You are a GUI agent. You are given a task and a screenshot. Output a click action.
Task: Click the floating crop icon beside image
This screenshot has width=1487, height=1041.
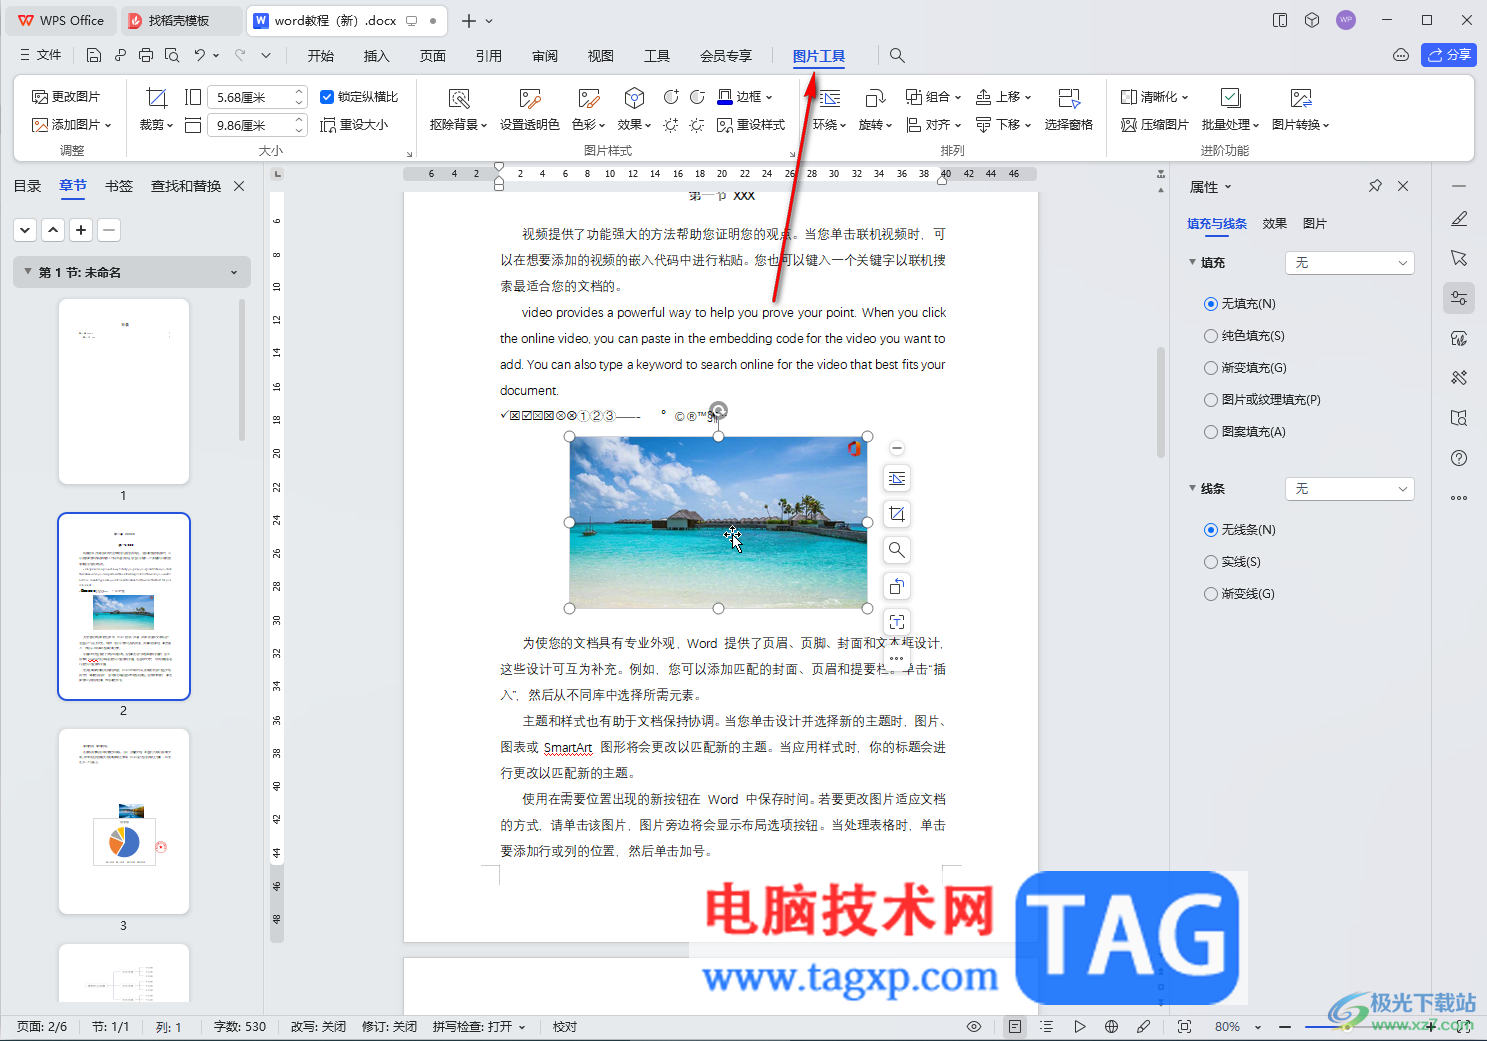point(897,514)
